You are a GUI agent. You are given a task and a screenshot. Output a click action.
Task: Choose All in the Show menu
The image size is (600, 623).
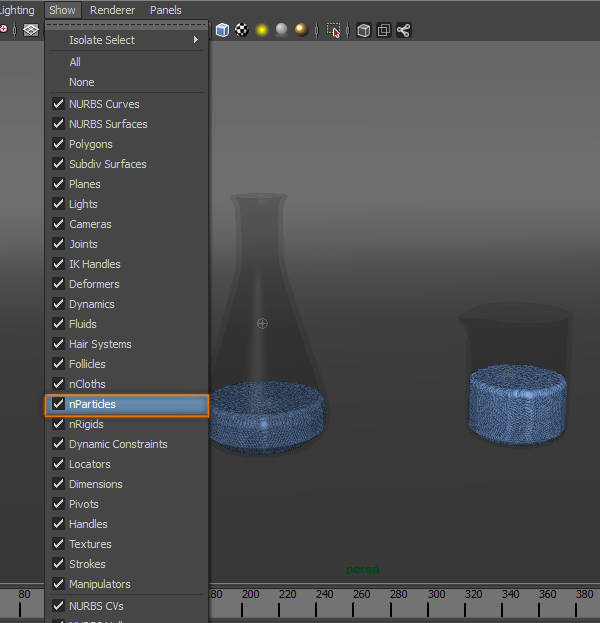75,62
